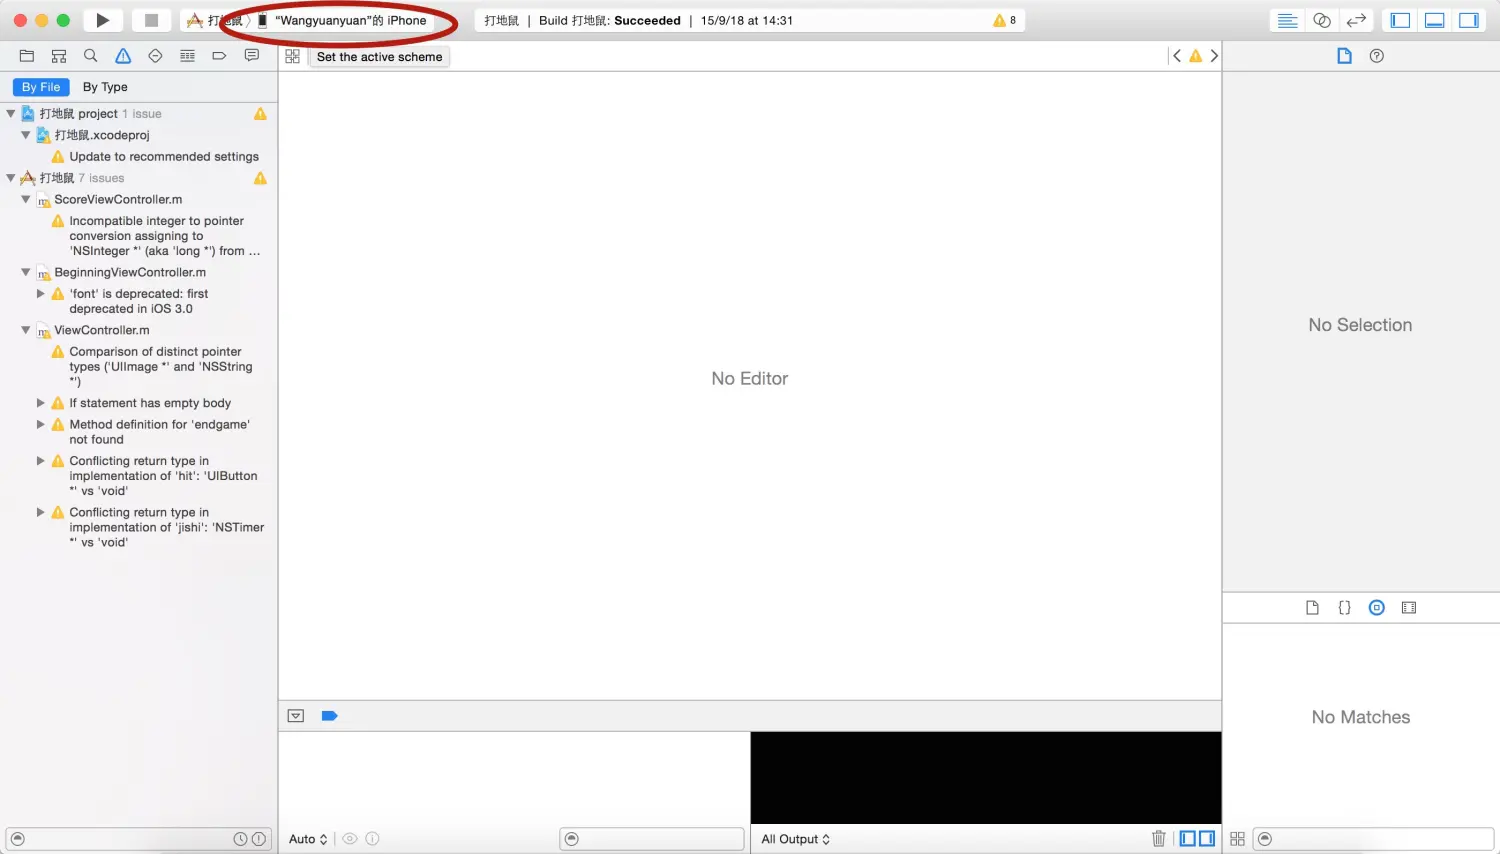Viewport: 1500px width, 854px height.
Task: Expand the 'jishi' conflicting return type warning
Action: (40, 512)
